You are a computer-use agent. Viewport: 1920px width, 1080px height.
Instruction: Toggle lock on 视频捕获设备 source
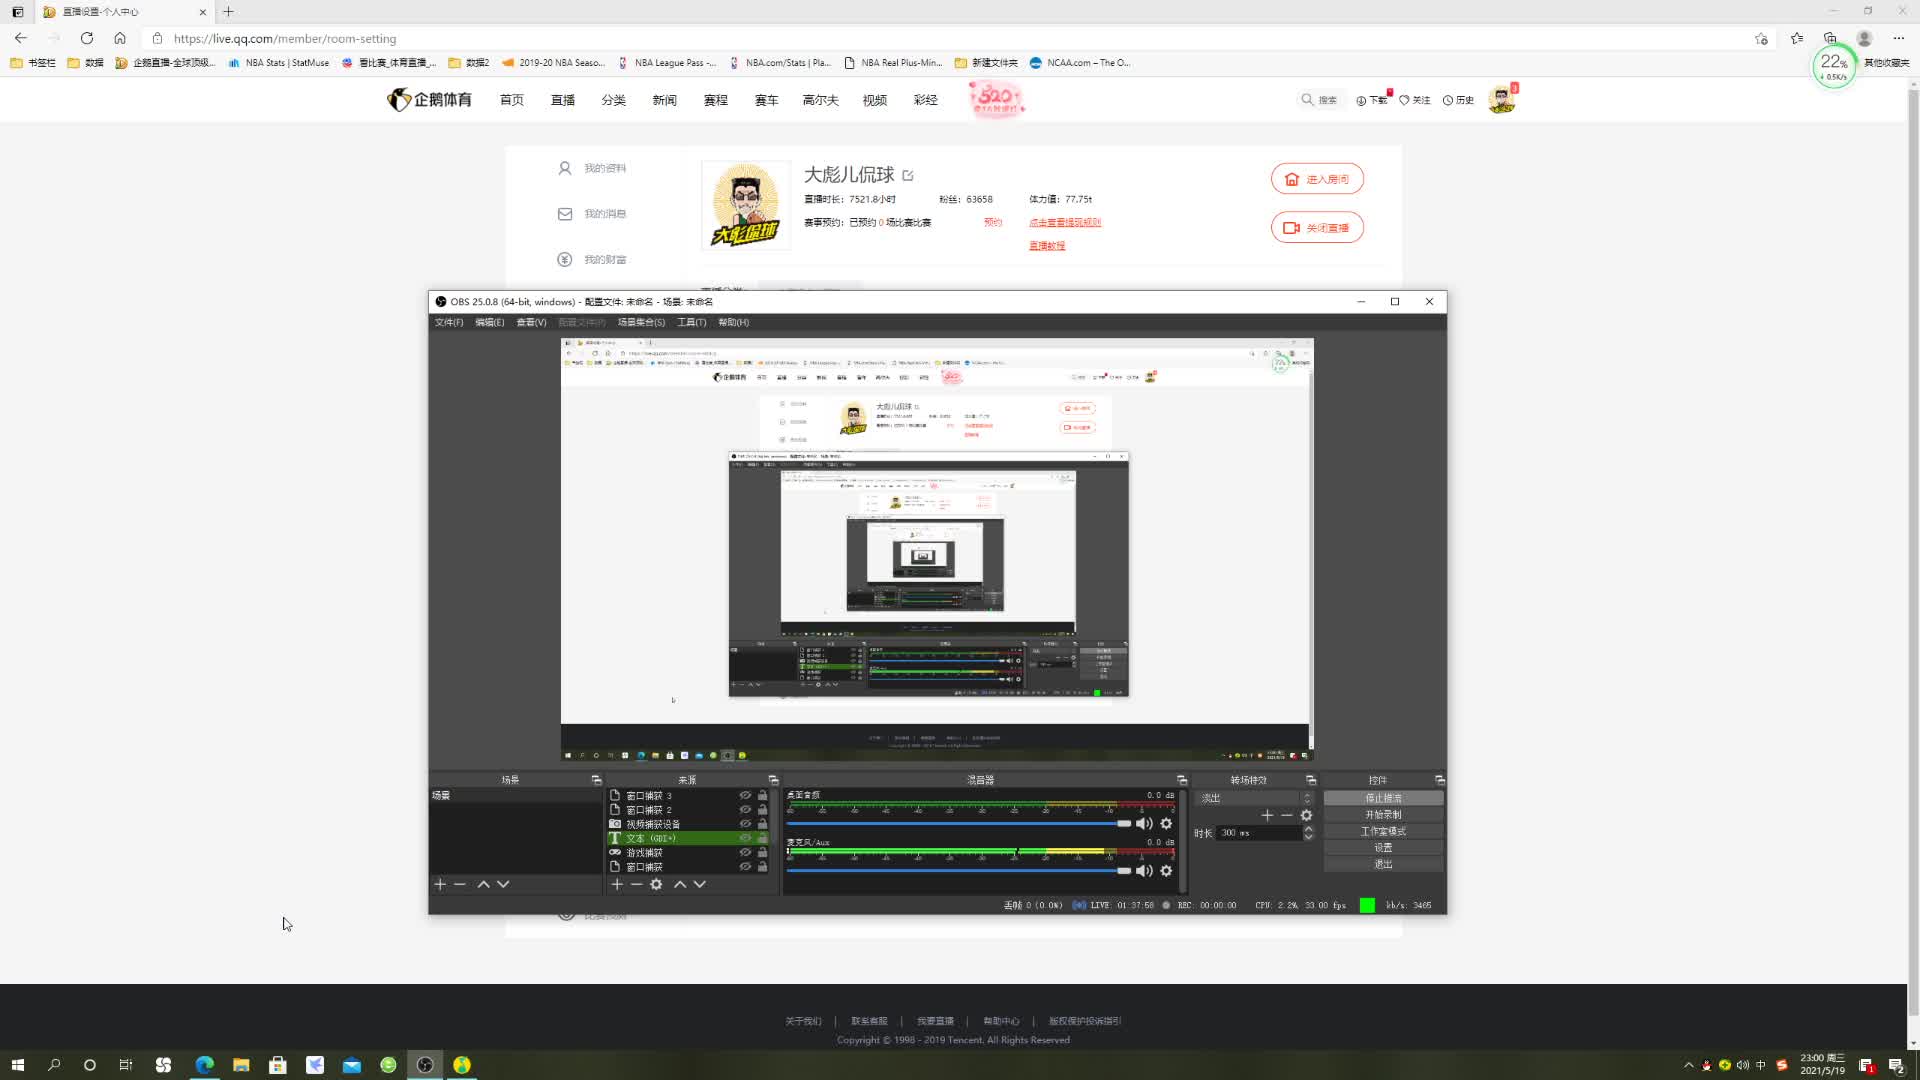762,824
